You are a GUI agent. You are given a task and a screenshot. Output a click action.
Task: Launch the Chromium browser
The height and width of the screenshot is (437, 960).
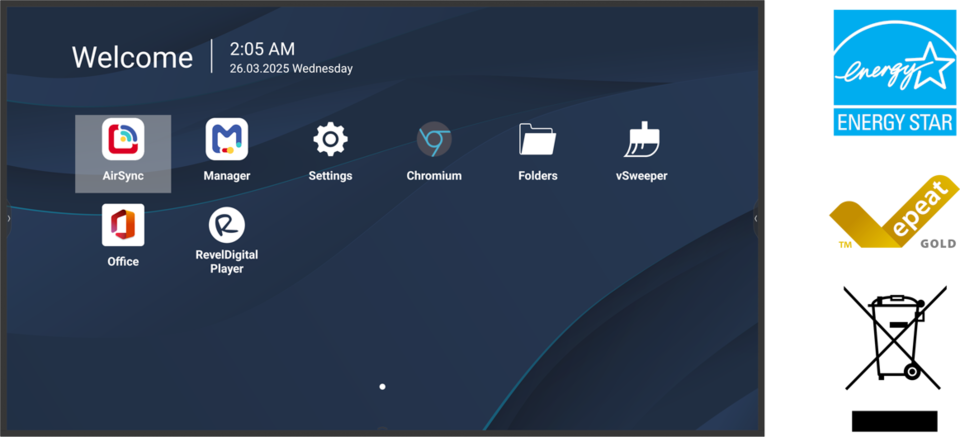pos(434,140)
